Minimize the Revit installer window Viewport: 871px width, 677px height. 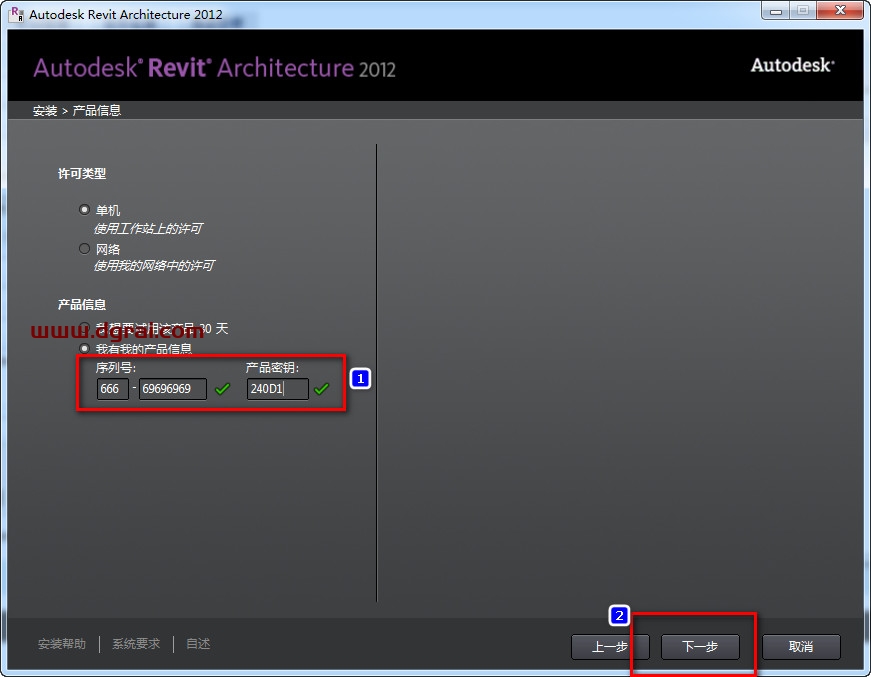[776, 11]
